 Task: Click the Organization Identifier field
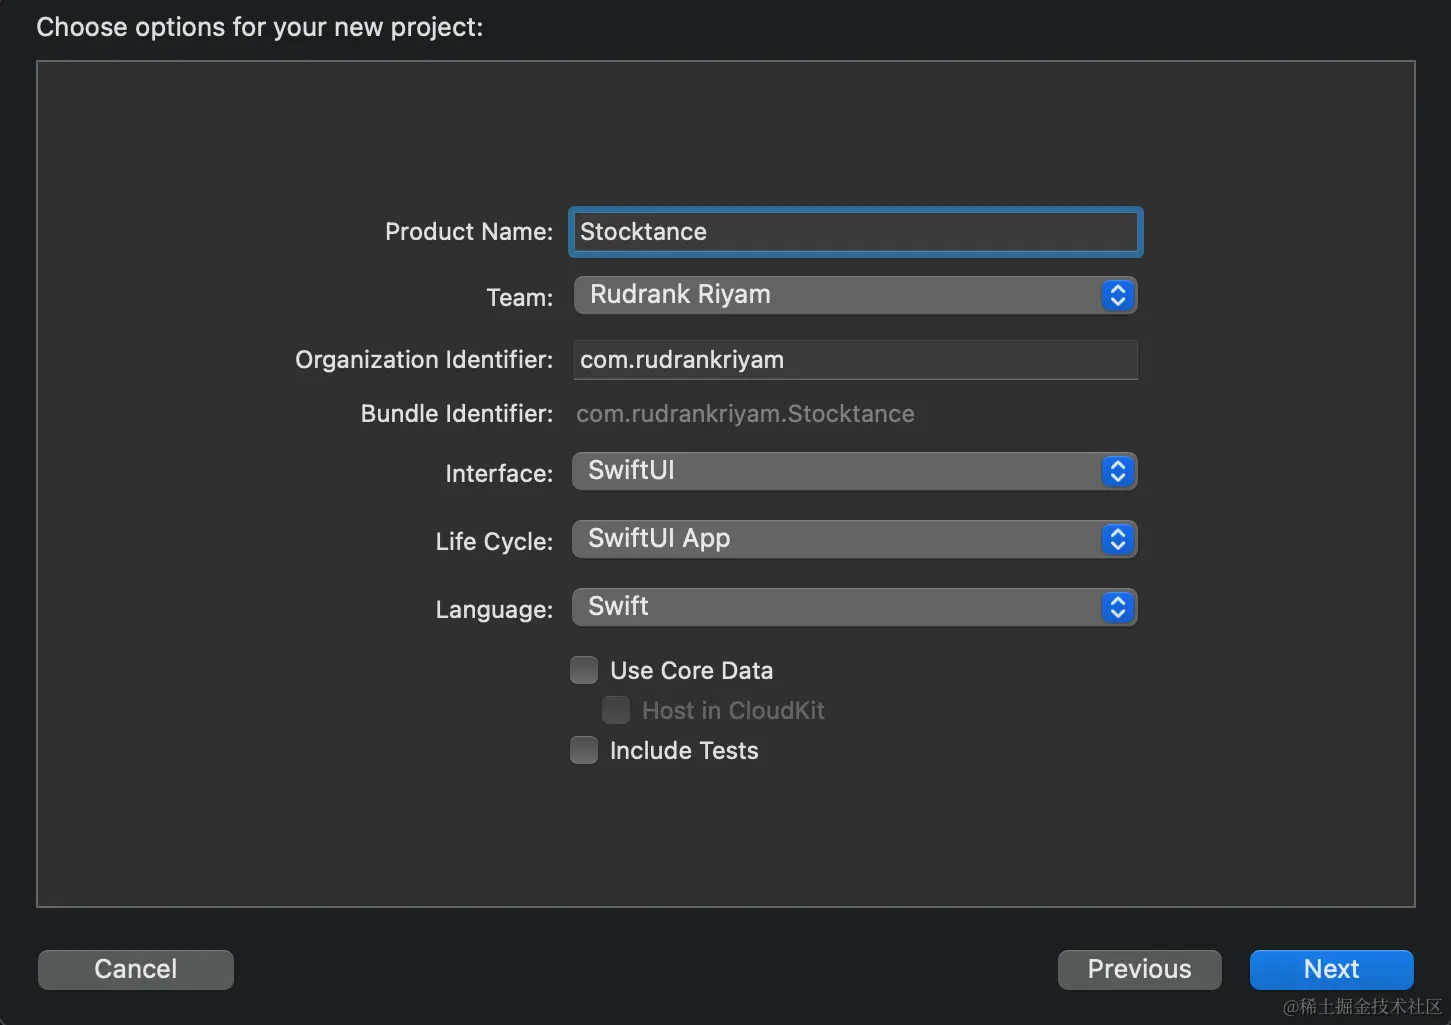coord(855,360)
